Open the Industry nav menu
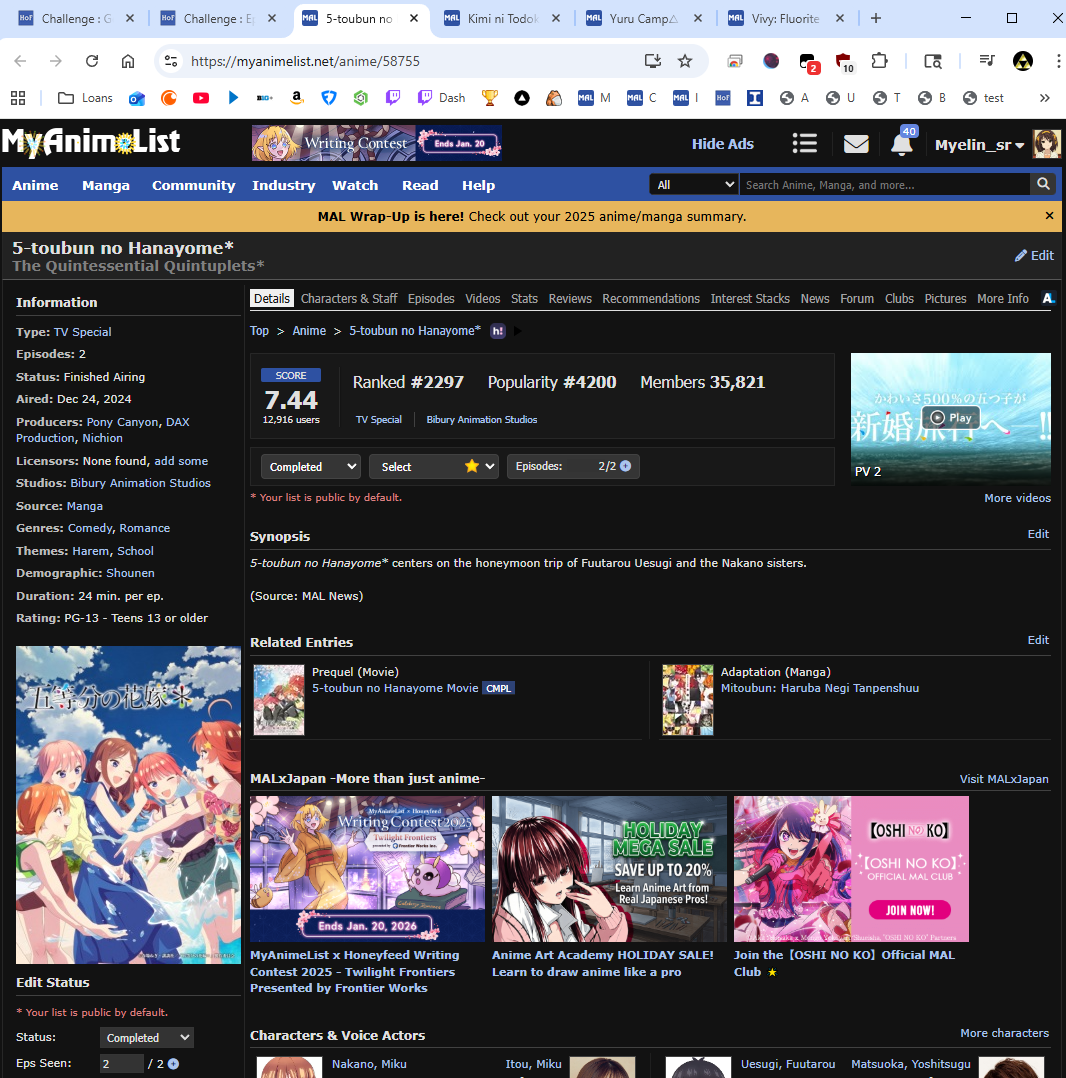The height and width of the screenshot is (1078, 1066). point(283,185)
